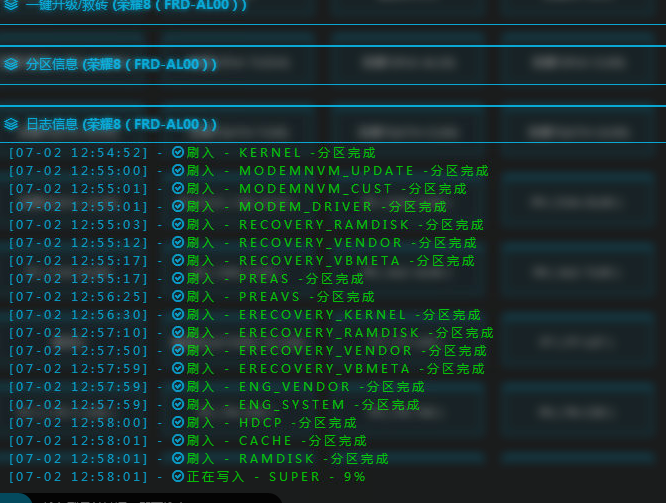Click check icon on the ERECOVERY_RAMDISK row
This screenshot has height=503, width=666.
point(178,332)
